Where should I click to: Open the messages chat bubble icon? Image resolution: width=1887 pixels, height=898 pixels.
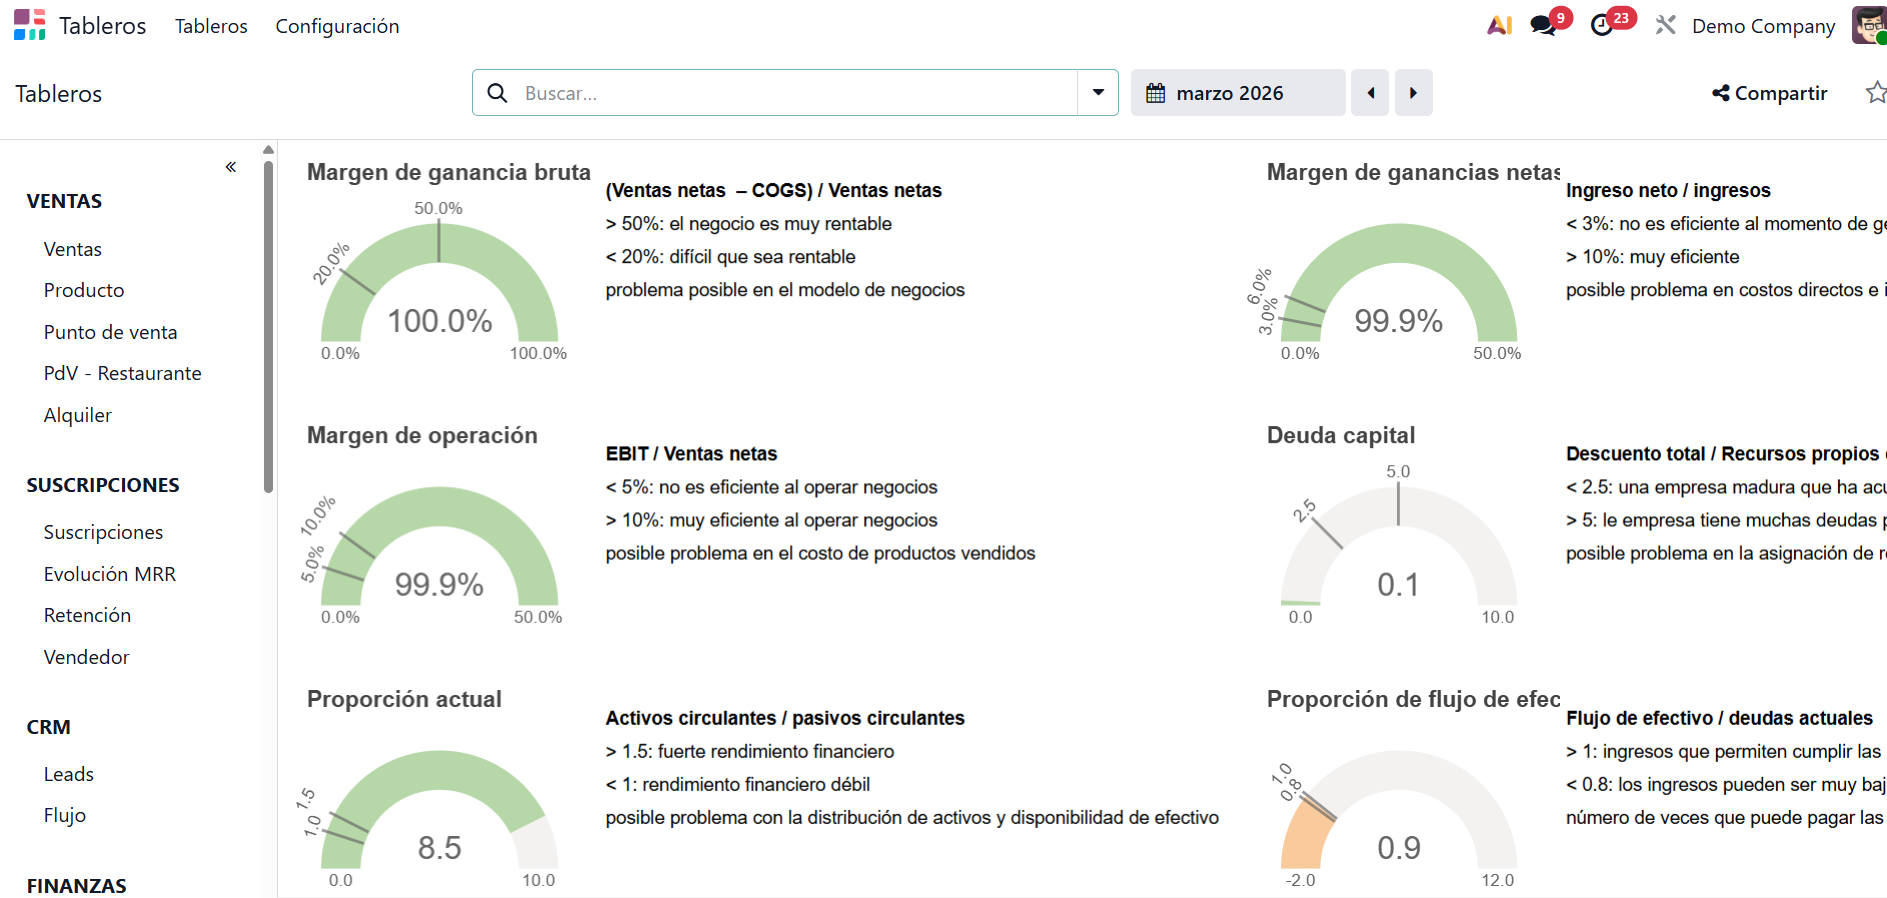click(x=1543, y=26)
